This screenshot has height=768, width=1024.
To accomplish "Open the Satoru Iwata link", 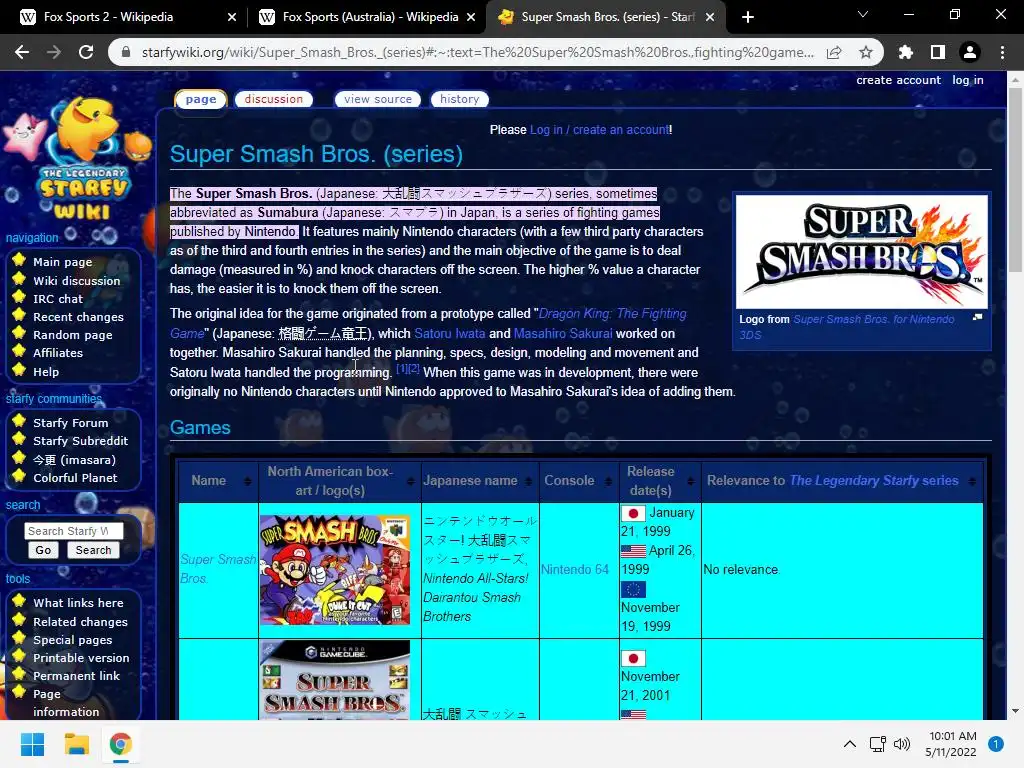I will pos(449,334).
